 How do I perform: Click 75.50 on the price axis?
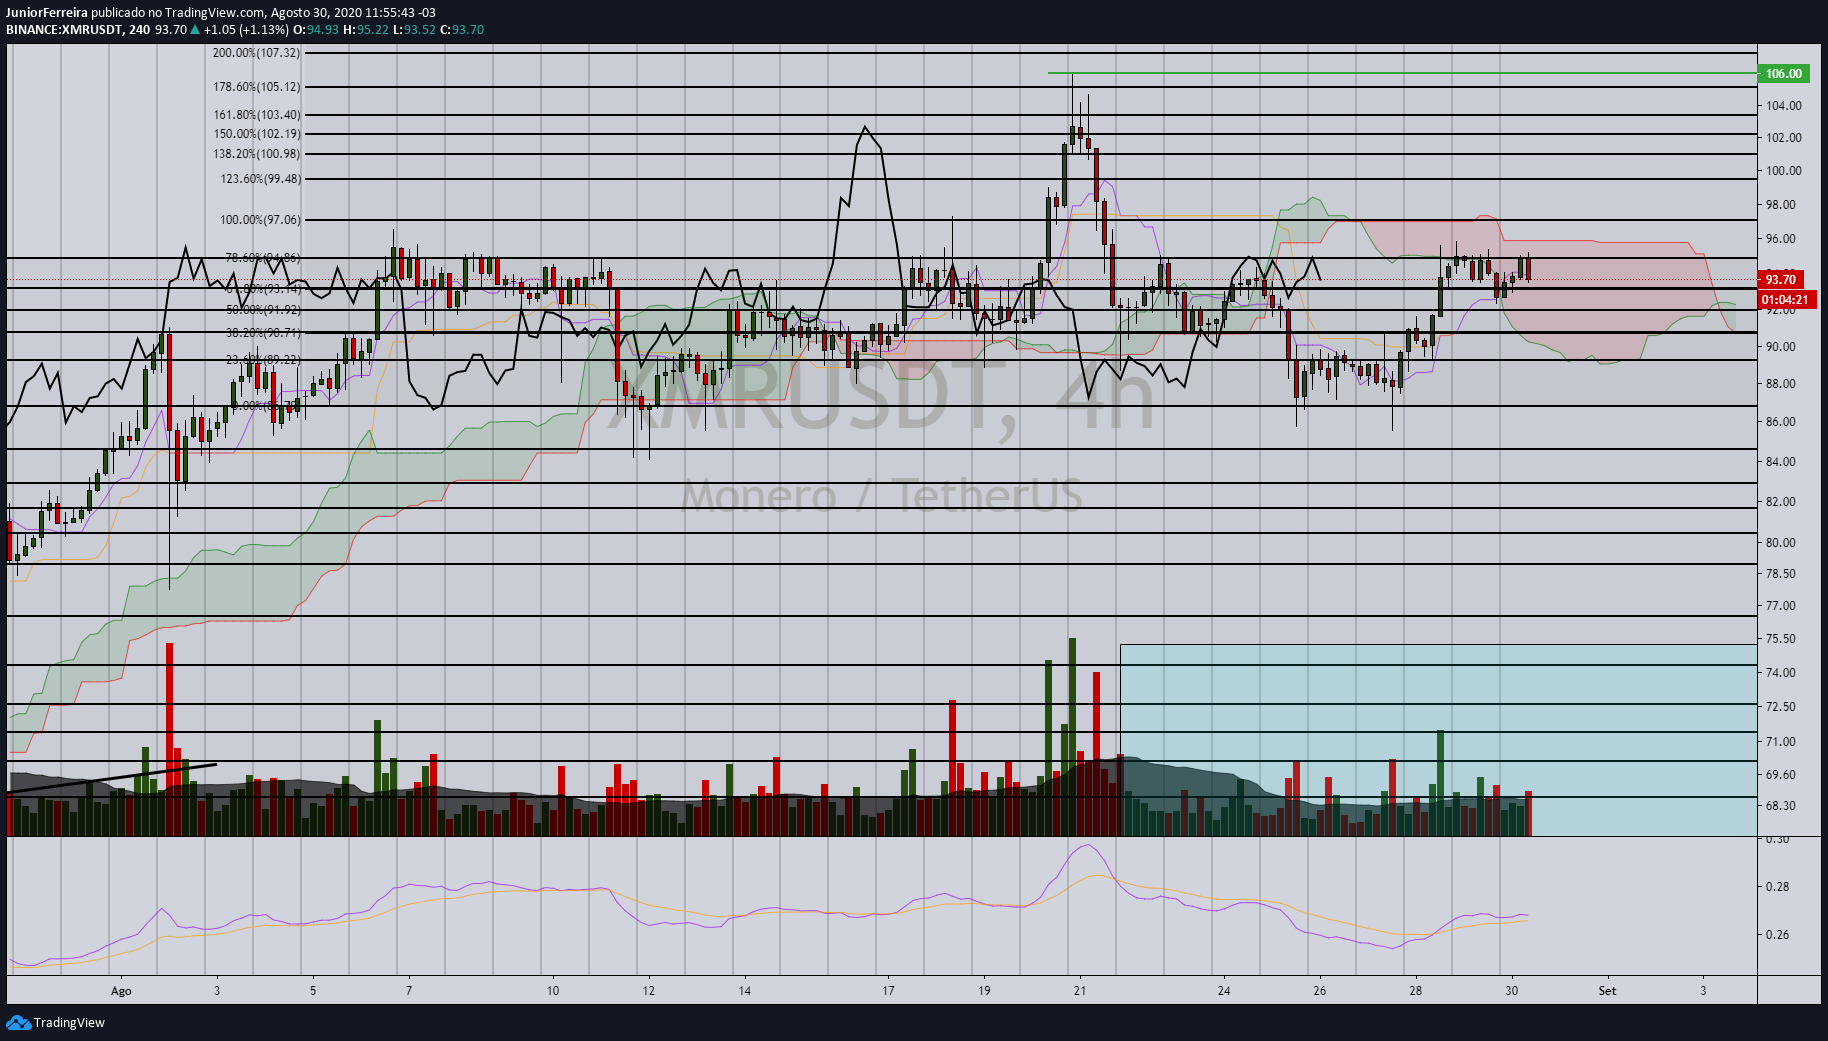[x=1780, y=638]
